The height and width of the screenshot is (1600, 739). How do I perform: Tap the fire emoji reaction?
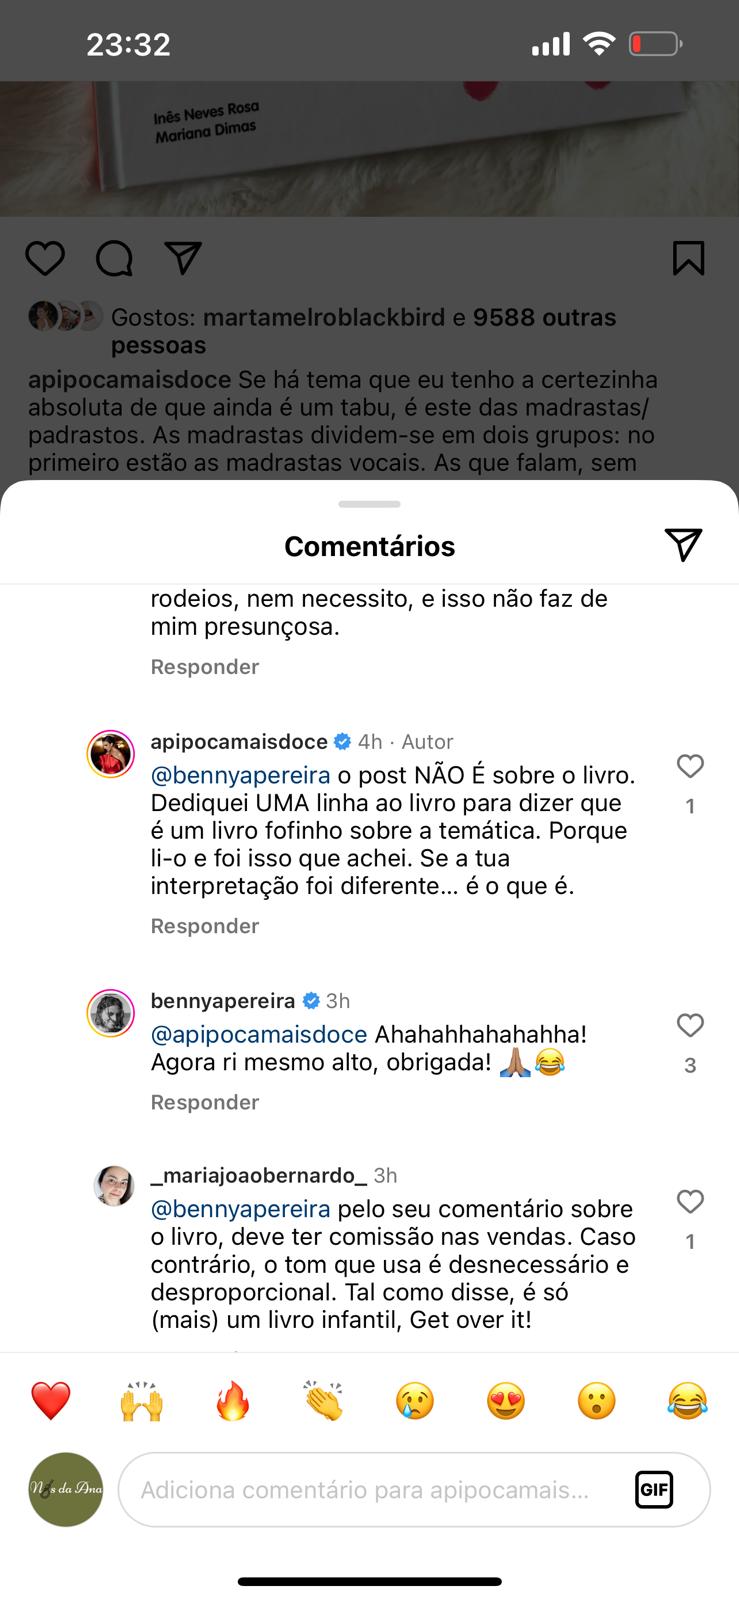click(232, 1401)
